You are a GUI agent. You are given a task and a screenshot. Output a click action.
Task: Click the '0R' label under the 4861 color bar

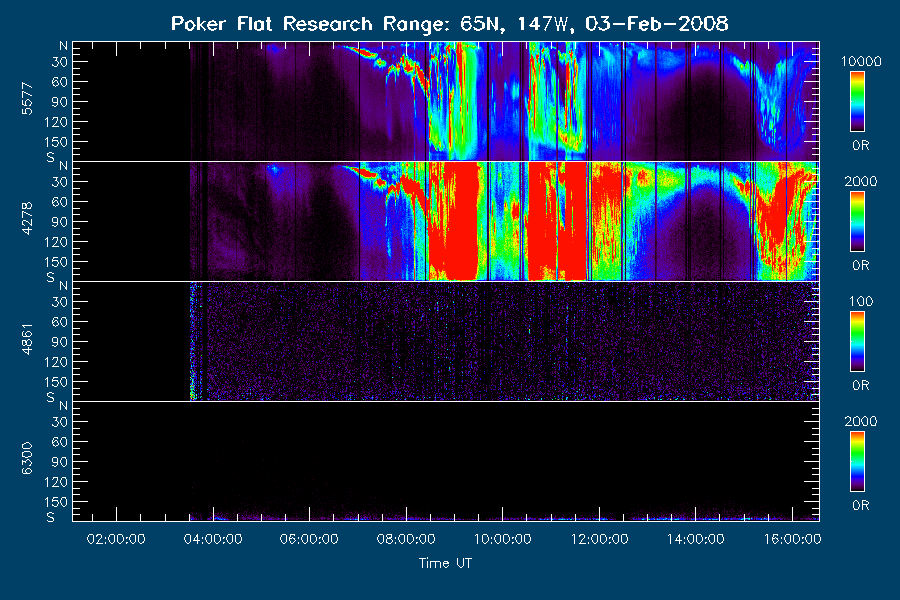point(861,386)
